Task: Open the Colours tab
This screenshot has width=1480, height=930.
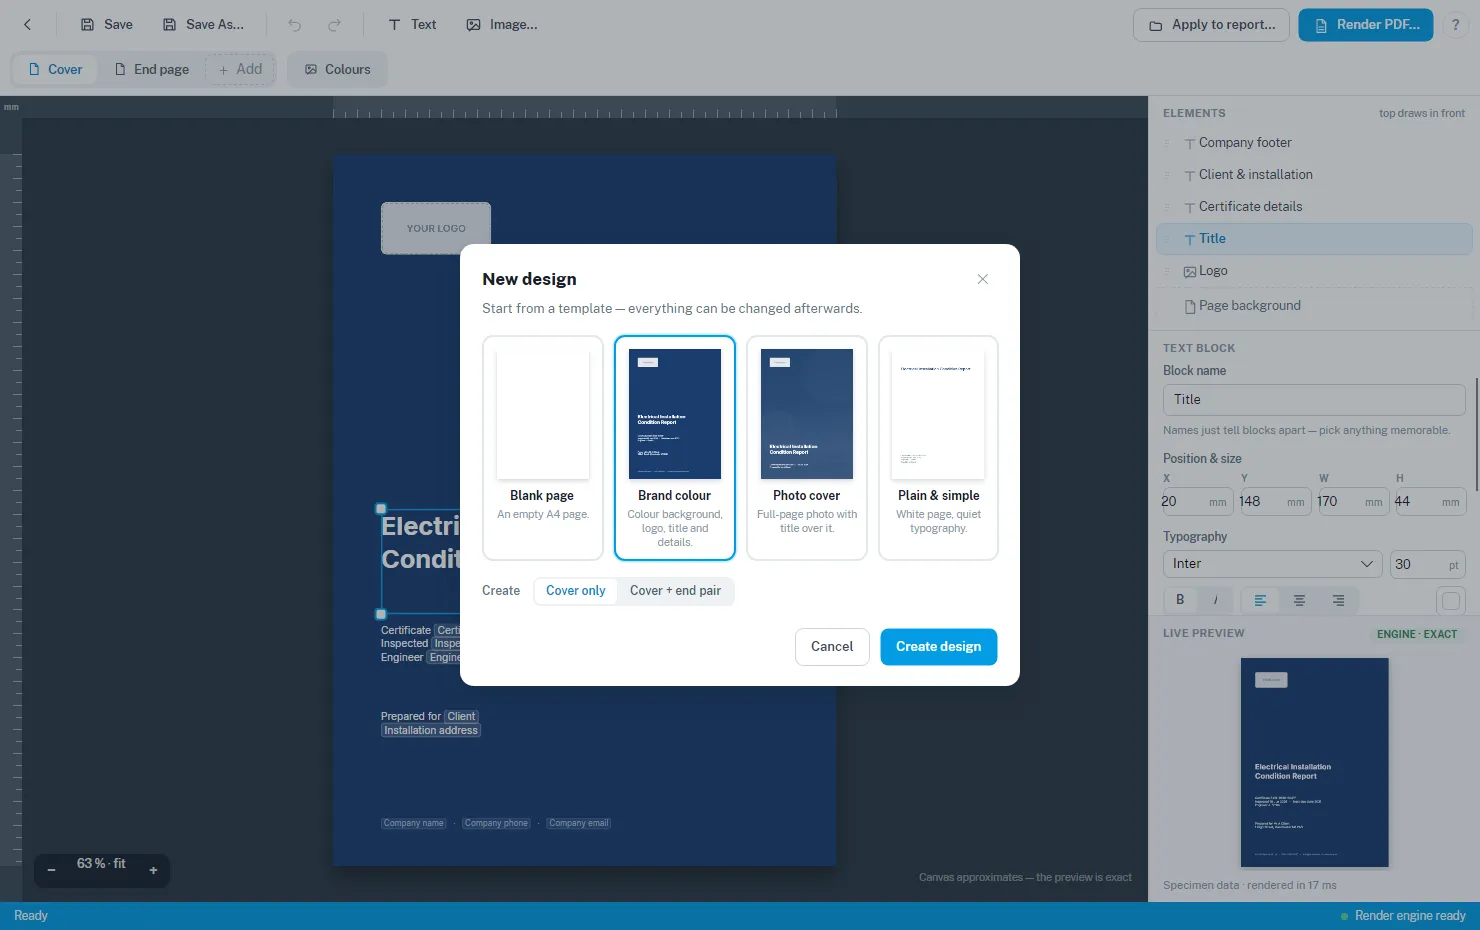Action: (x=337, y=69)
